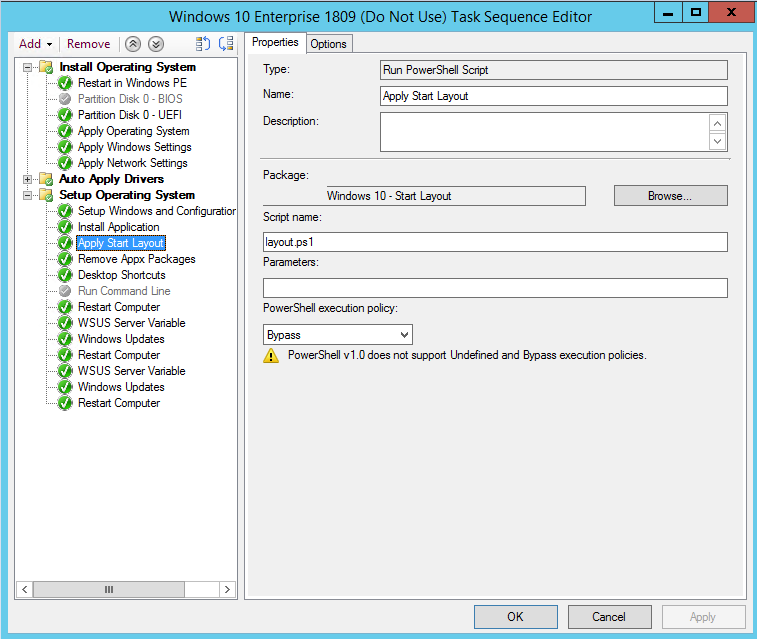This screenshot has height=639, width=757.
Task: Click the Type field showing Run PowerShell Script
Action: click(554, 70)
